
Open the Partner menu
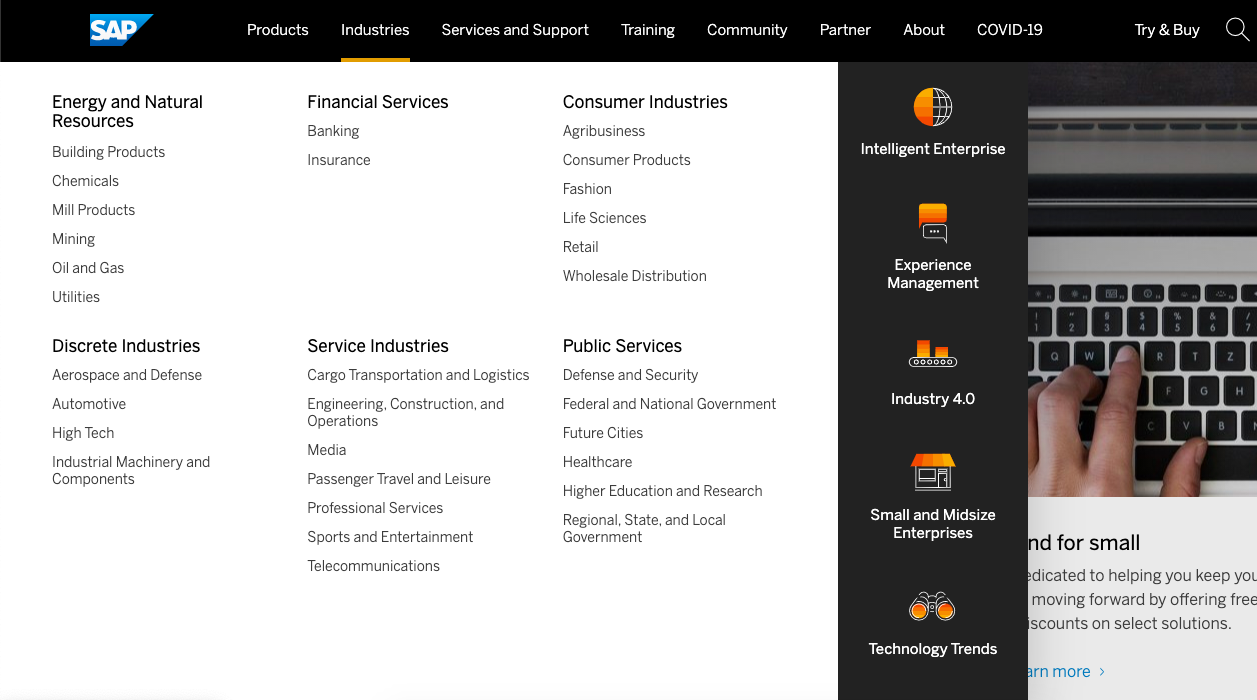point(845,30)
